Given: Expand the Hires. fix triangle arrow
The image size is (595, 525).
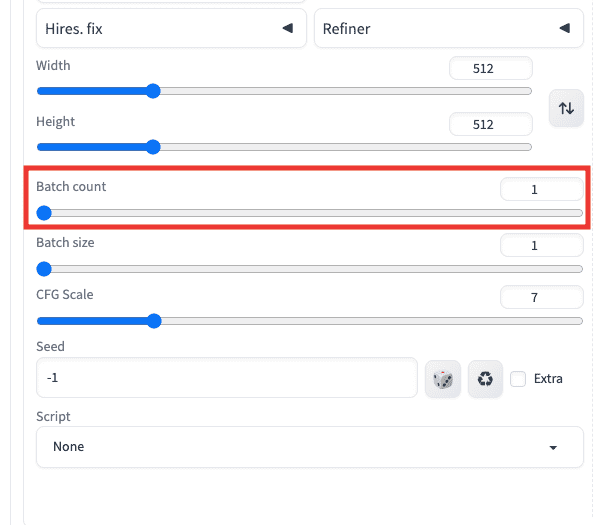Looking at the screenshot, I should coord(288,28).
